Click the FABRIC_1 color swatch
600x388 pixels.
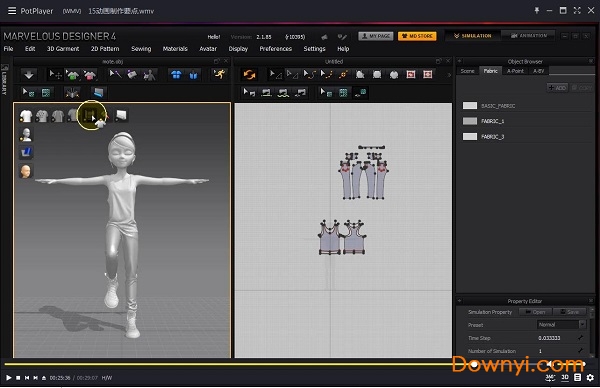[470, 121]
